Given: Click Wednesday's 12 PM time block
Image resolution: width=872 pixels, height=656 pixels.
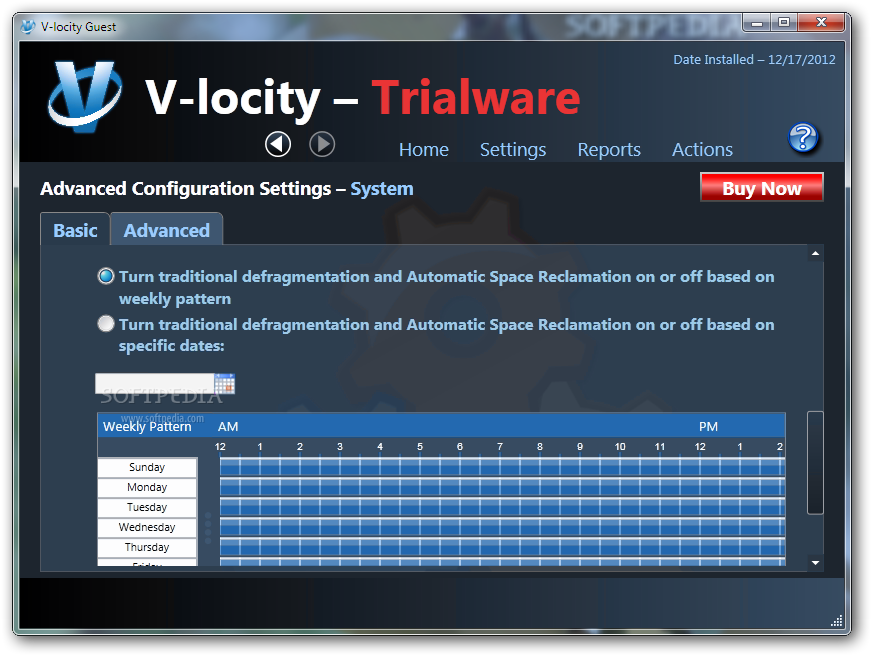Looking at the screenshot, I should pyautogui.click(x=710, y=526).
